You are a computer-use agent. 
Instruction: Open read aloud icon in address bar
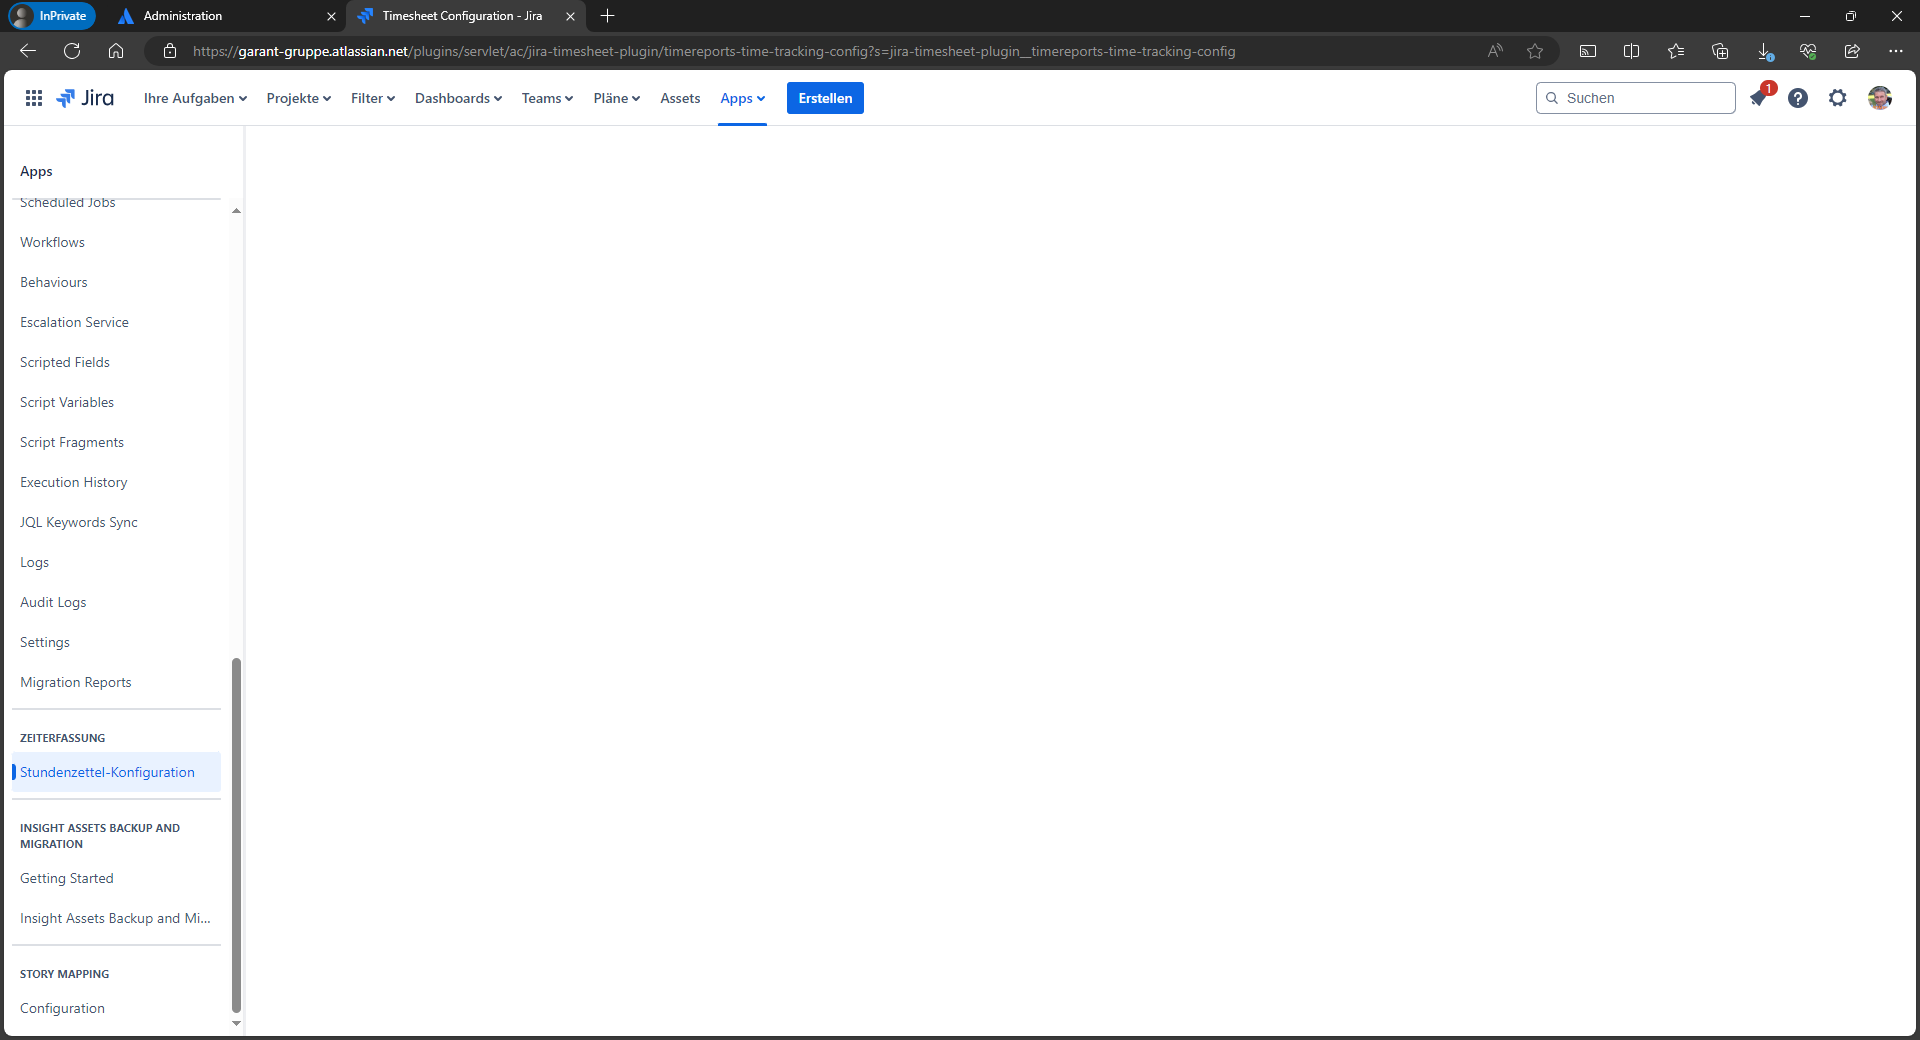point(1495,51)
